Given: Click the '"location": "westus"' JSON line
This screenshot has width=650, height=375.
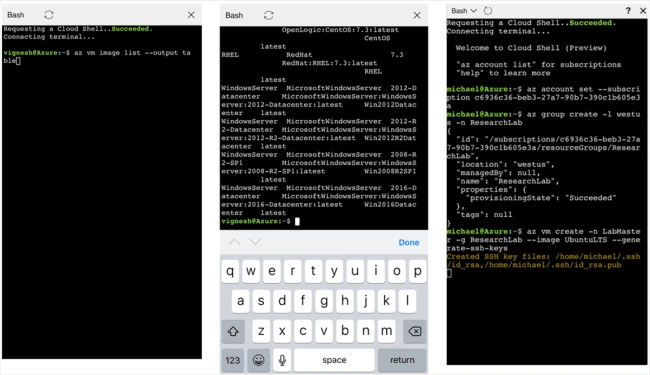Looking at the screenshot, I should (x=505, y=165).
